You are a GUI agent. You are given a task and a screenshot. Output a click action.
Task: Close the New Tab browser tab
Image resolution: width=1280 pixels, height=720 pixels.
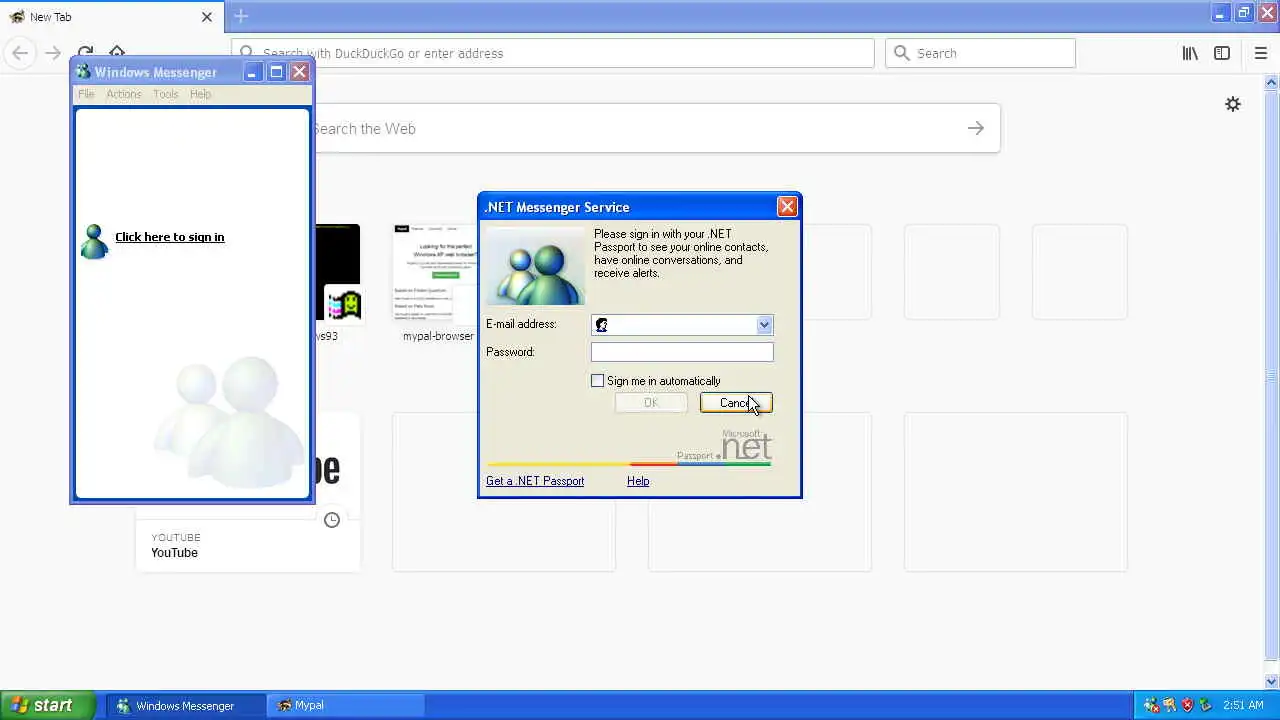coord(207,17)
